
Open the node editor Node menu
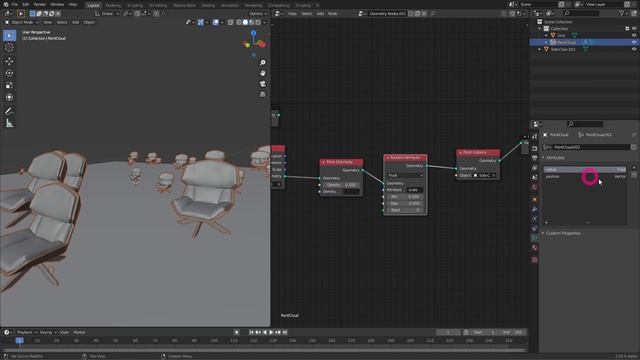point(333,13)
